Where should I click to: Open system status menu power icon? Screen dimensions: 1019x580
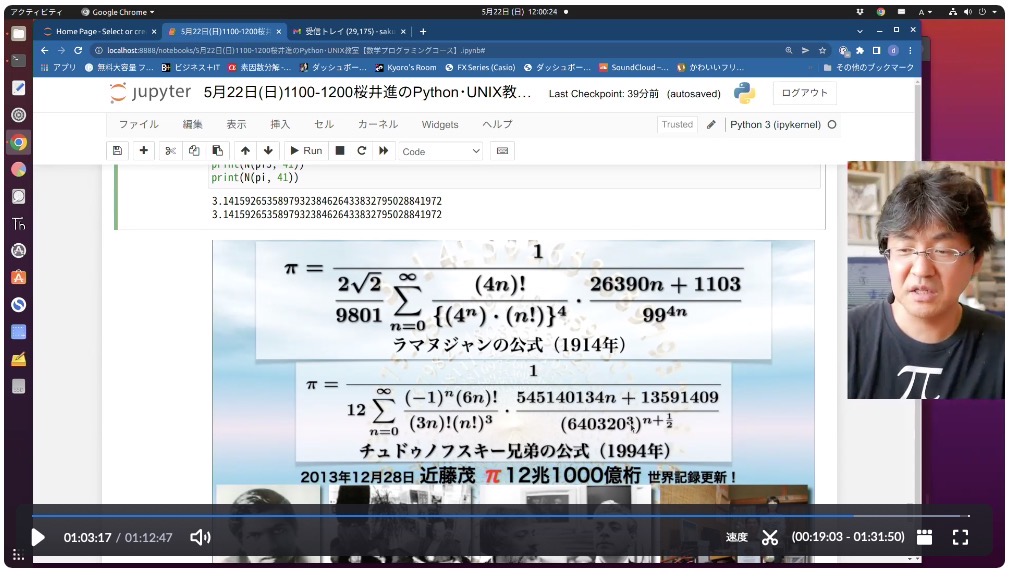tap(985, 12)
